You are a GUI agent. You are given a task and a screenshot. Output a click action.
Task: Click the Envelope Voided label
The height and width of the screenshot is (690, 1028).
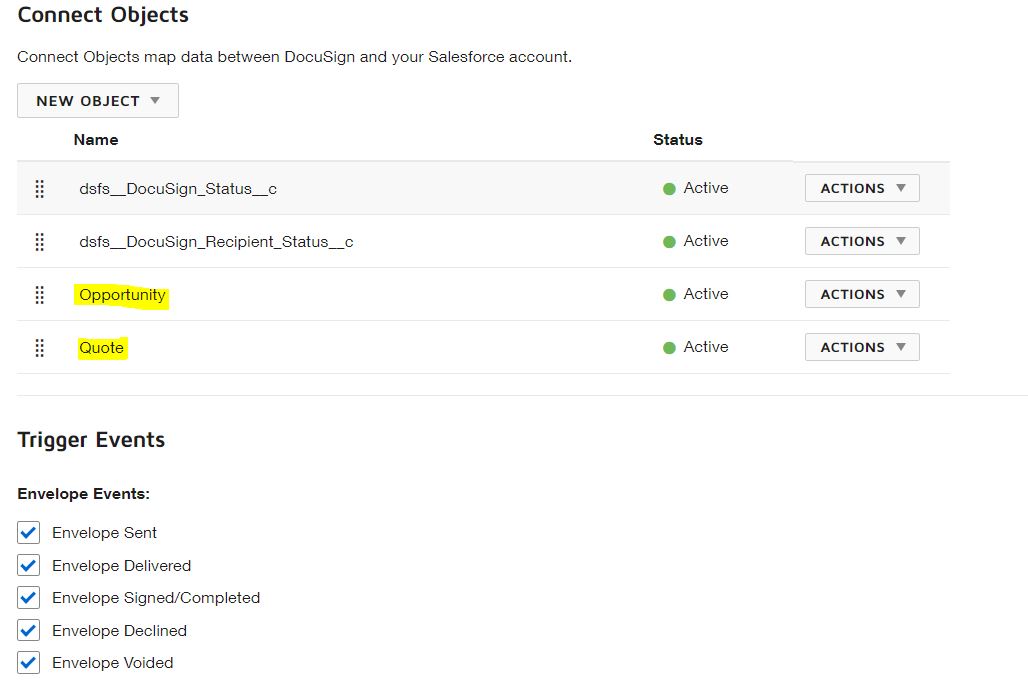113,662
